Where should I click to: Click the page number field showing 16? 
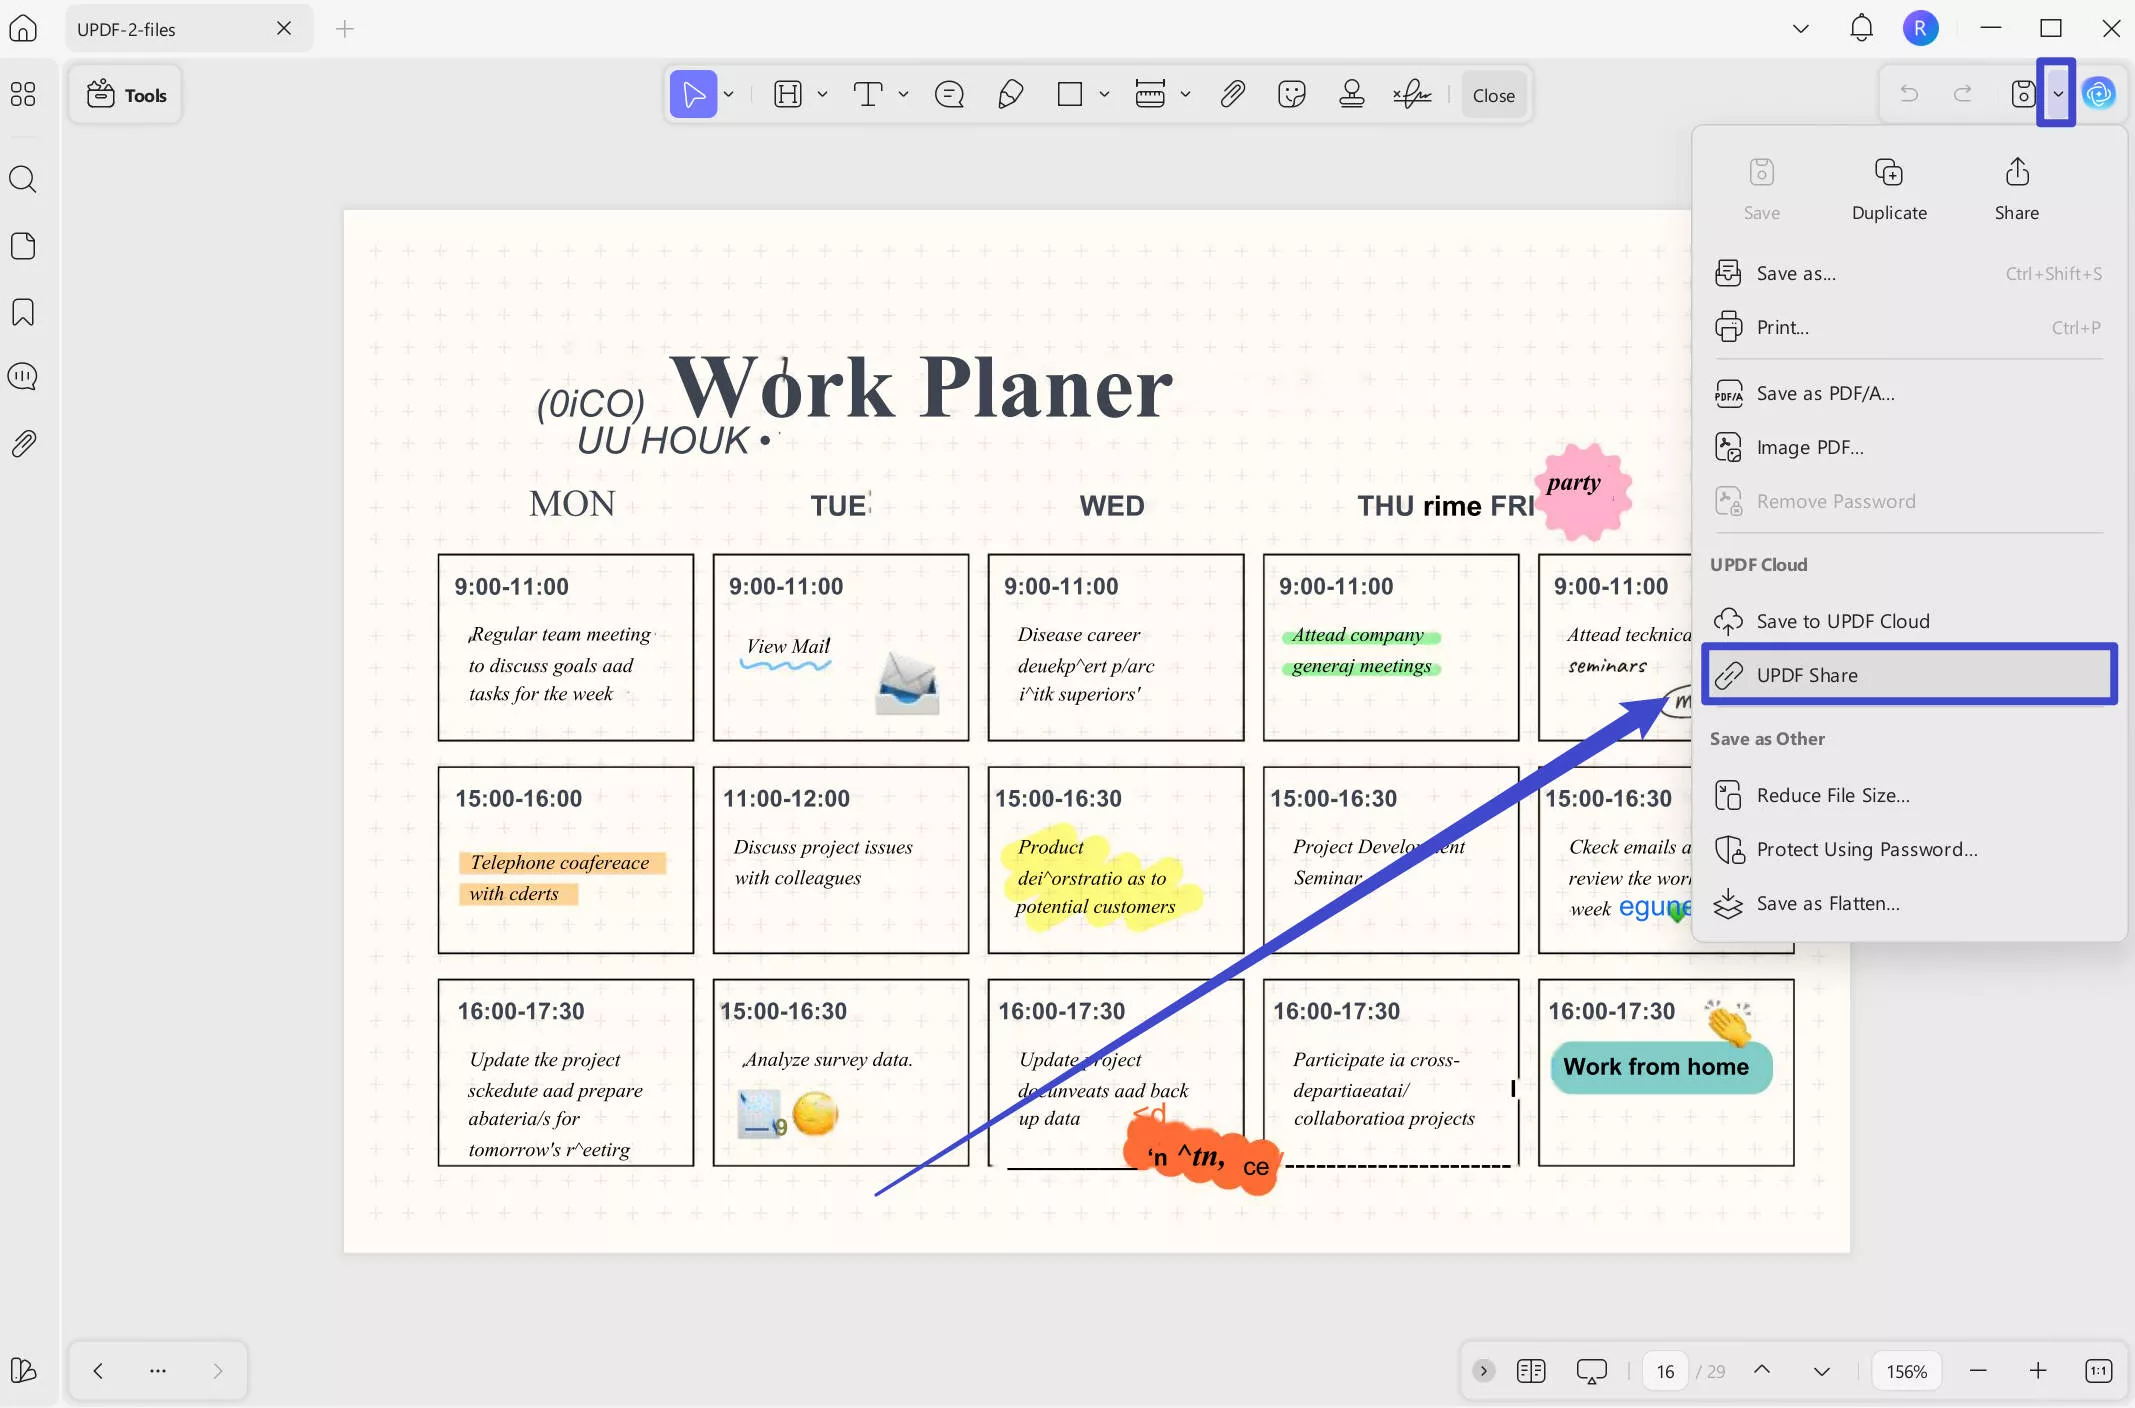[1664, 1371]
